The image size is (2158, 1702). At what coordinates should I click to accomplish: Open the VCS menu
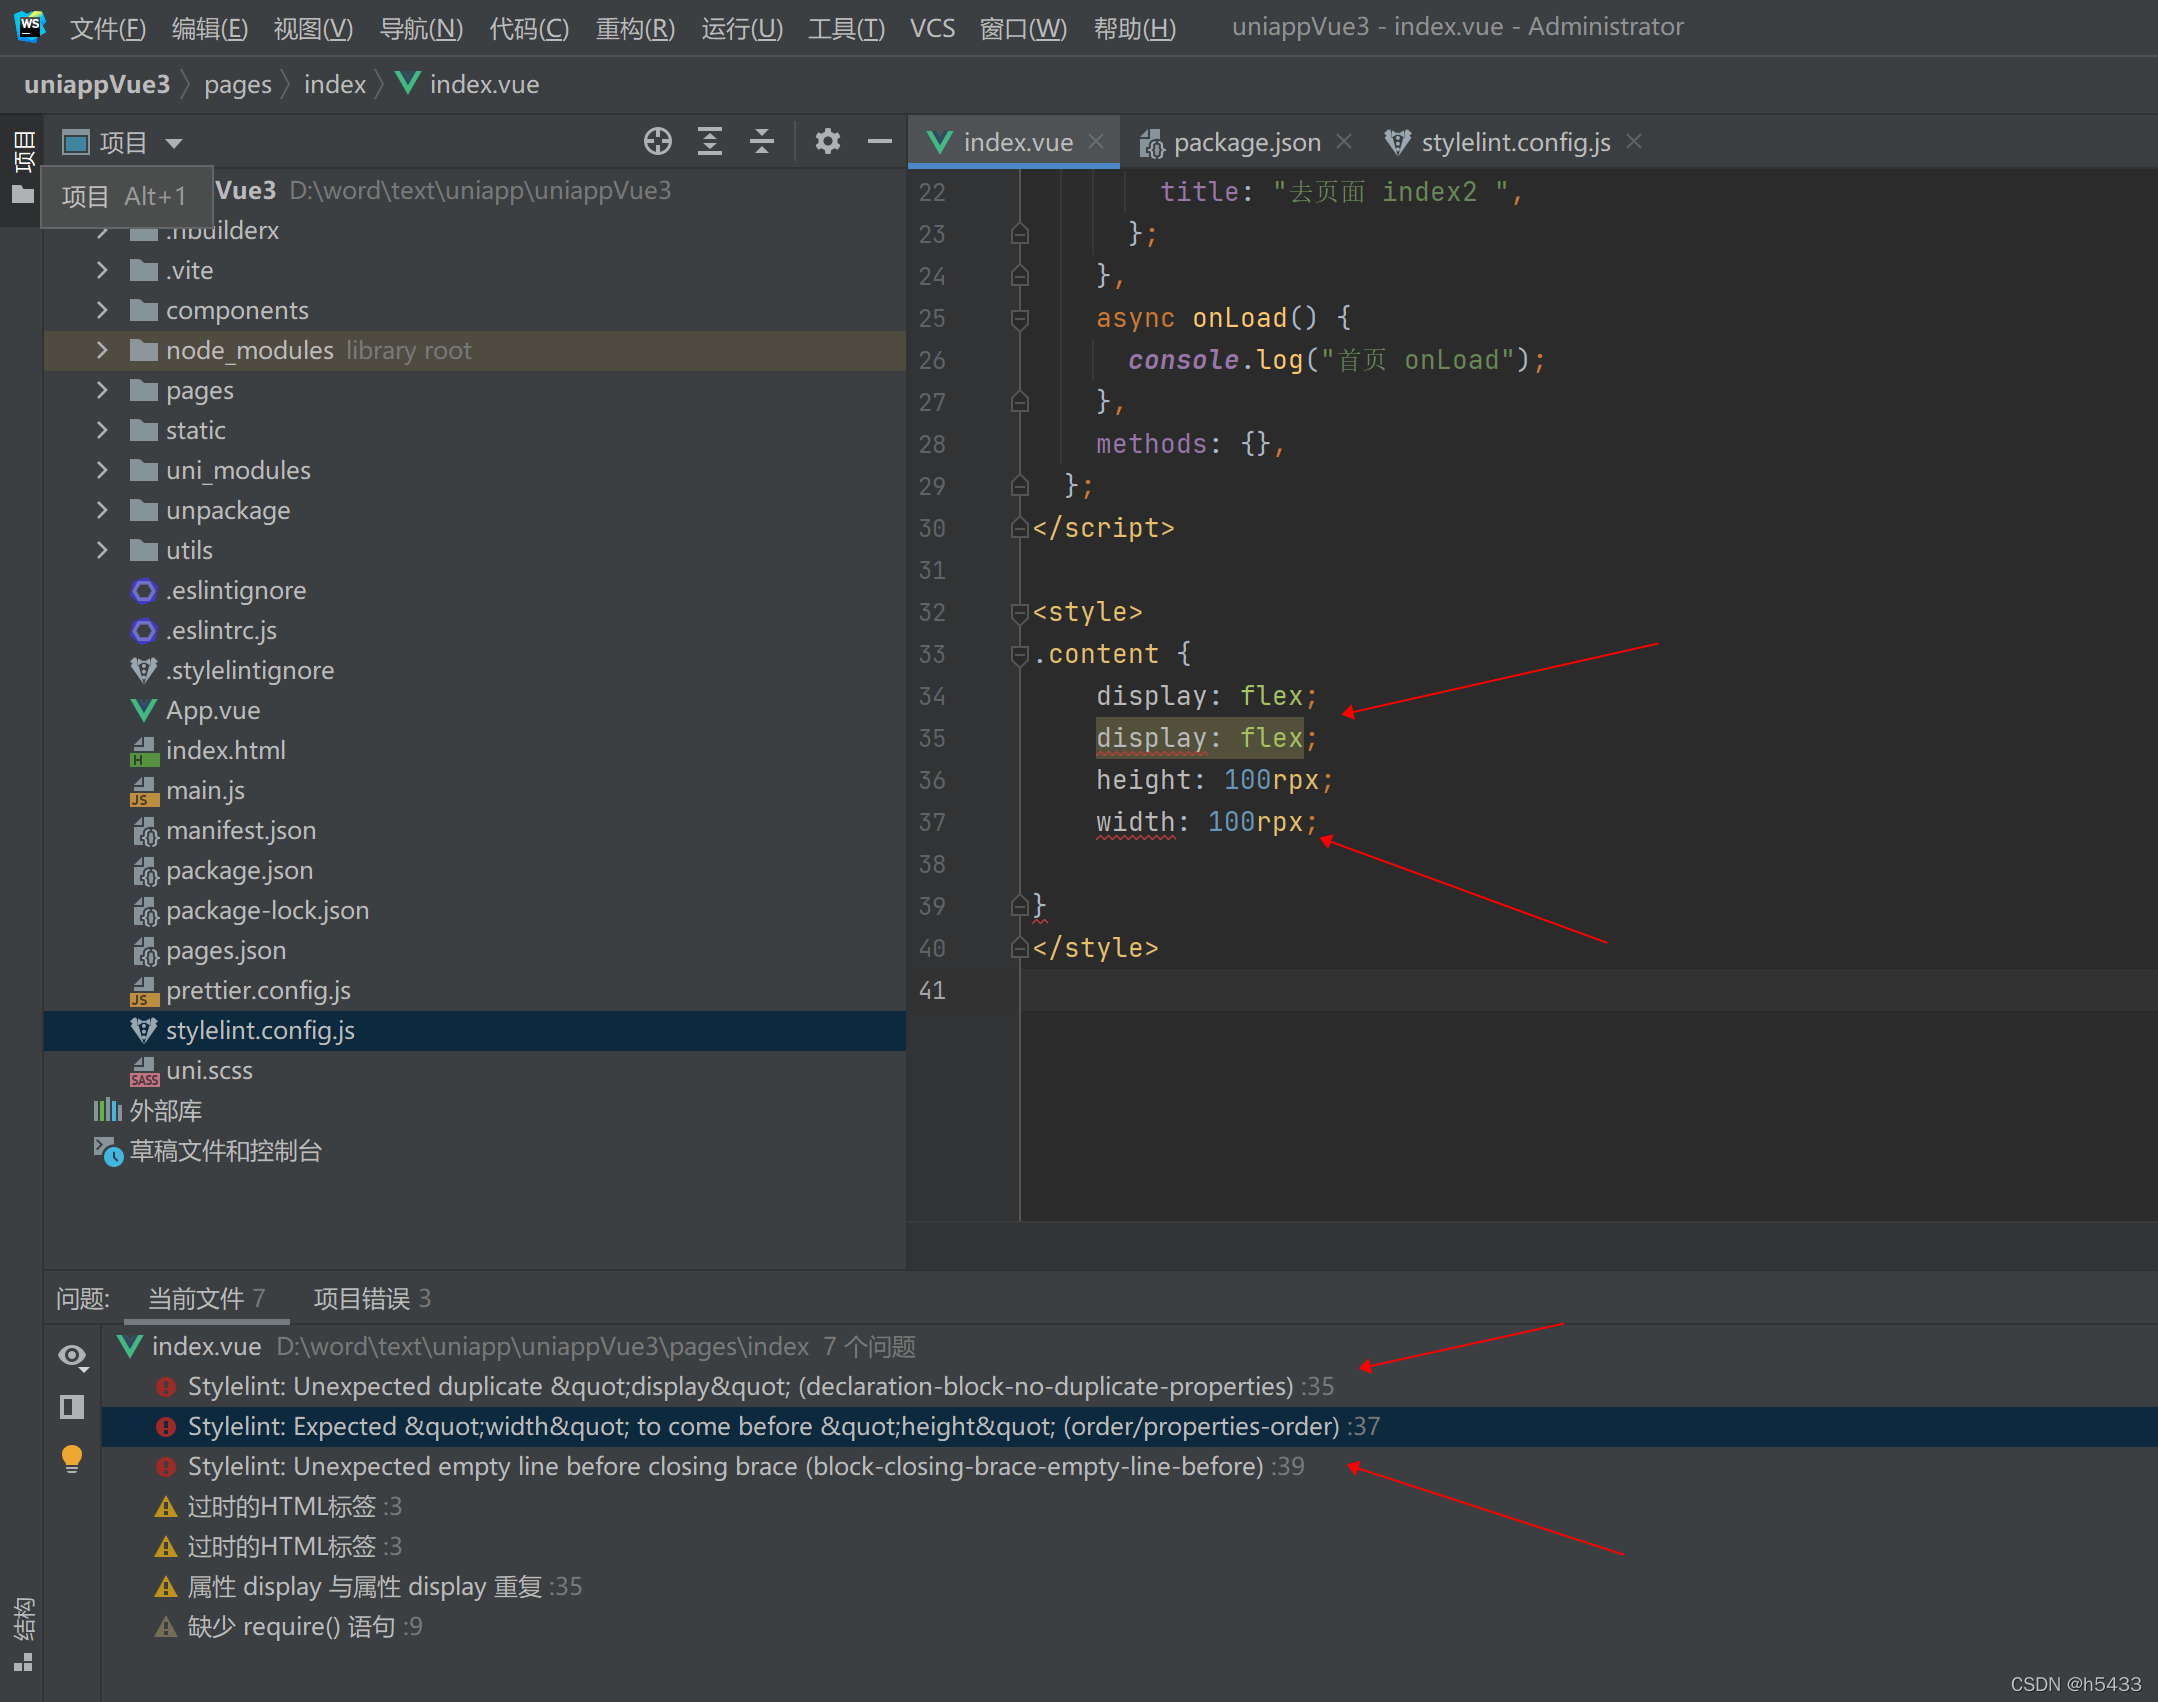(931, 28)
